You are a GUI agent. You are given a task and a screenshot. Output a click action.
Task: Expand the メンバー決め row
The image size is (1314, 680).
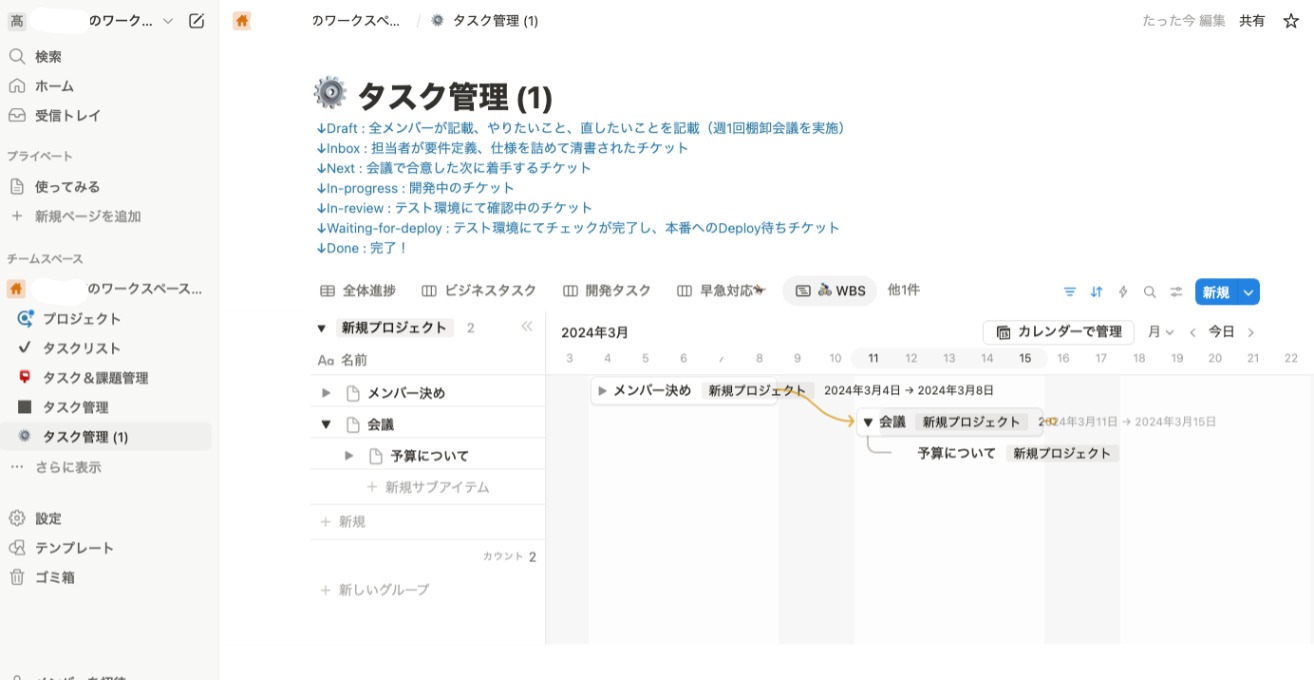[x=325, y=392]
